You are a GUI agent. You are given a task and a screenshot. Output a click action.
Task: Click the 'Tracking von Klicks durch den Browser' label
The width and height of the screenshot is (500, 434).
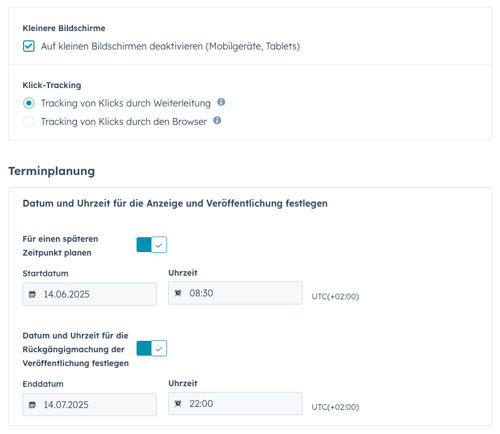124,121
